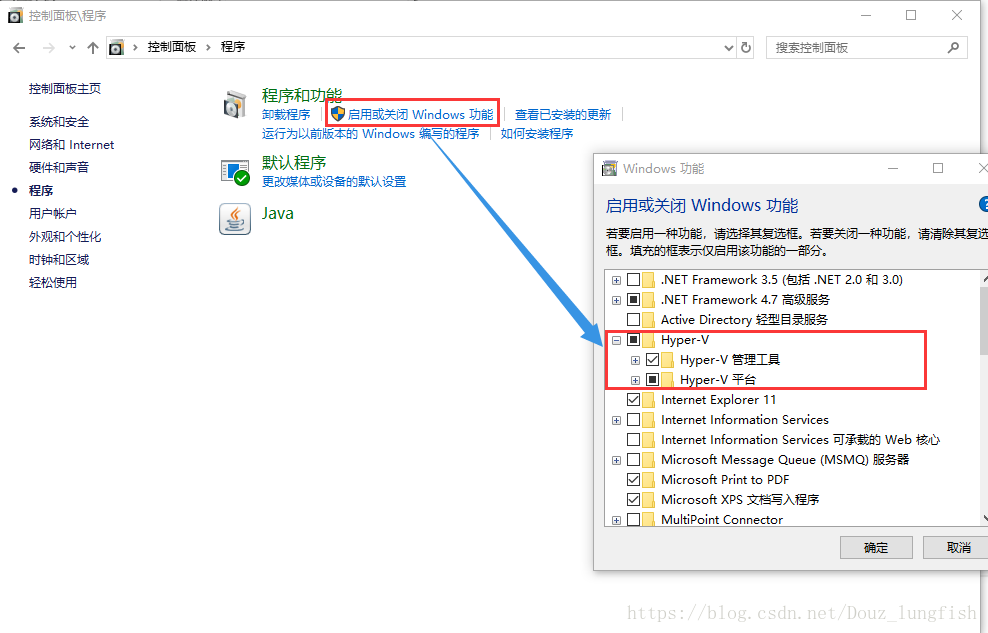Viewport: 988px width, 633px height.
Task: Expand .NET Framework 4.7 高级服务 node
Action: tap(616, 300)
